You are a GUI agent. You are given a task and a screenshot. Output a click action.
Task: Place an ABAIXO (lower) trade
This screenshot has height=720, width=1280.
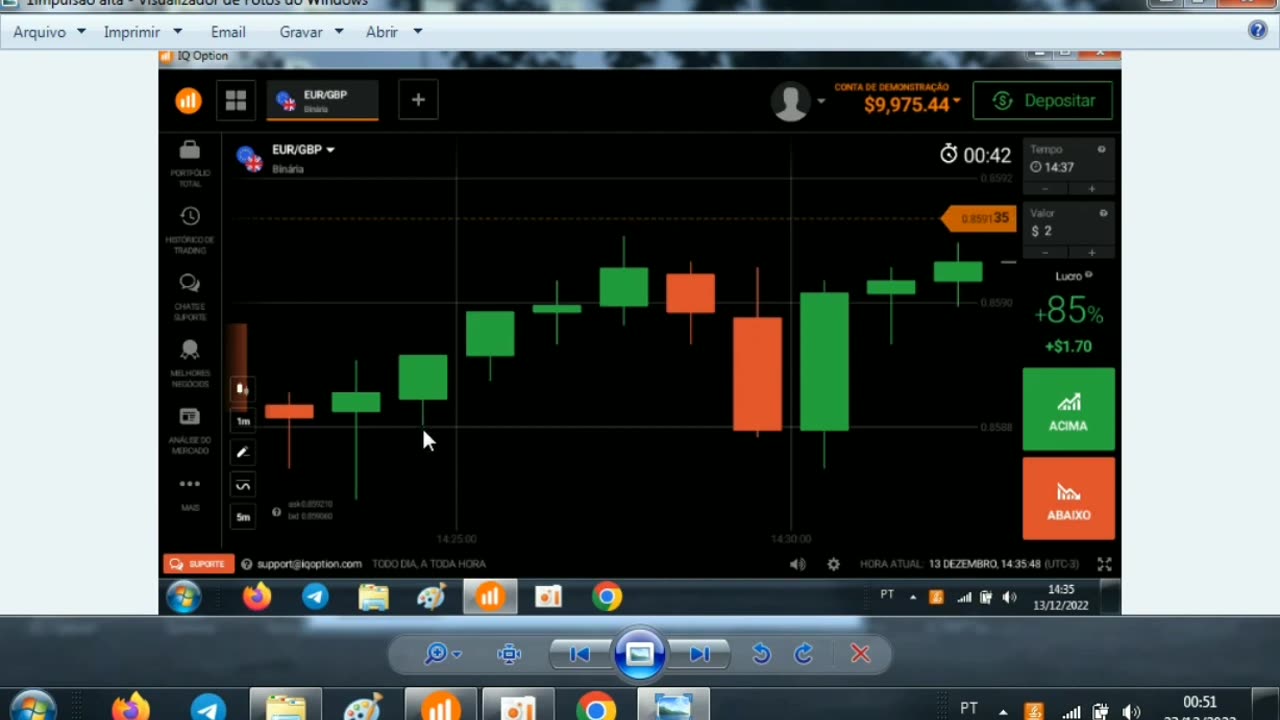pos(1068,498)
